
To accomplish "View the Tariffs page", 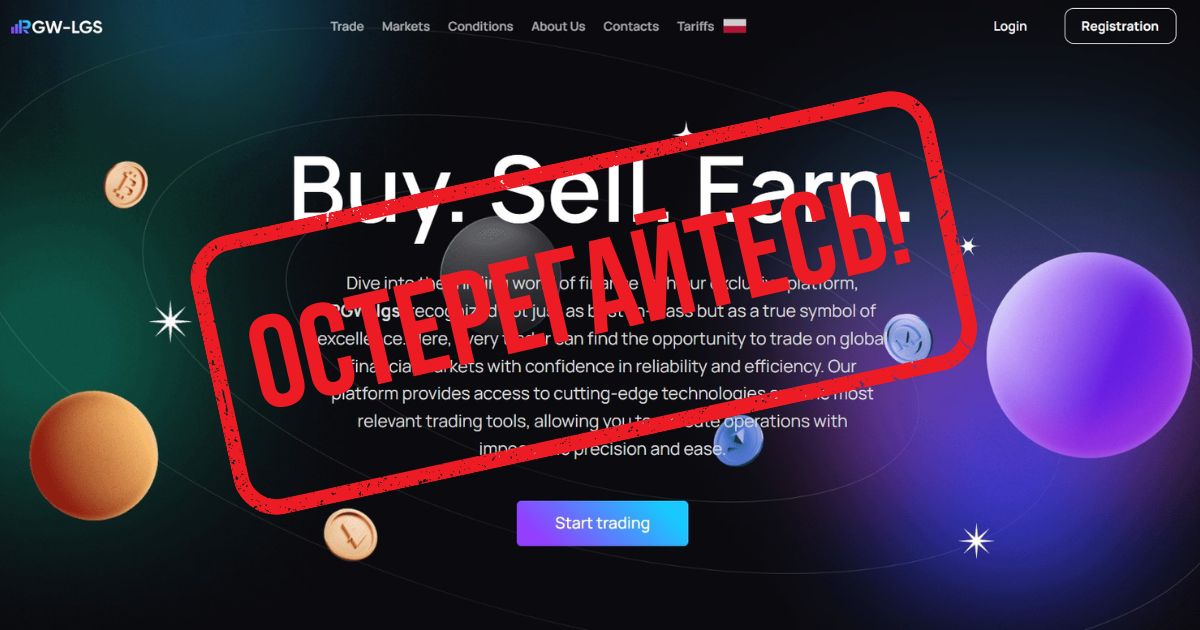I will pos(695,27).
